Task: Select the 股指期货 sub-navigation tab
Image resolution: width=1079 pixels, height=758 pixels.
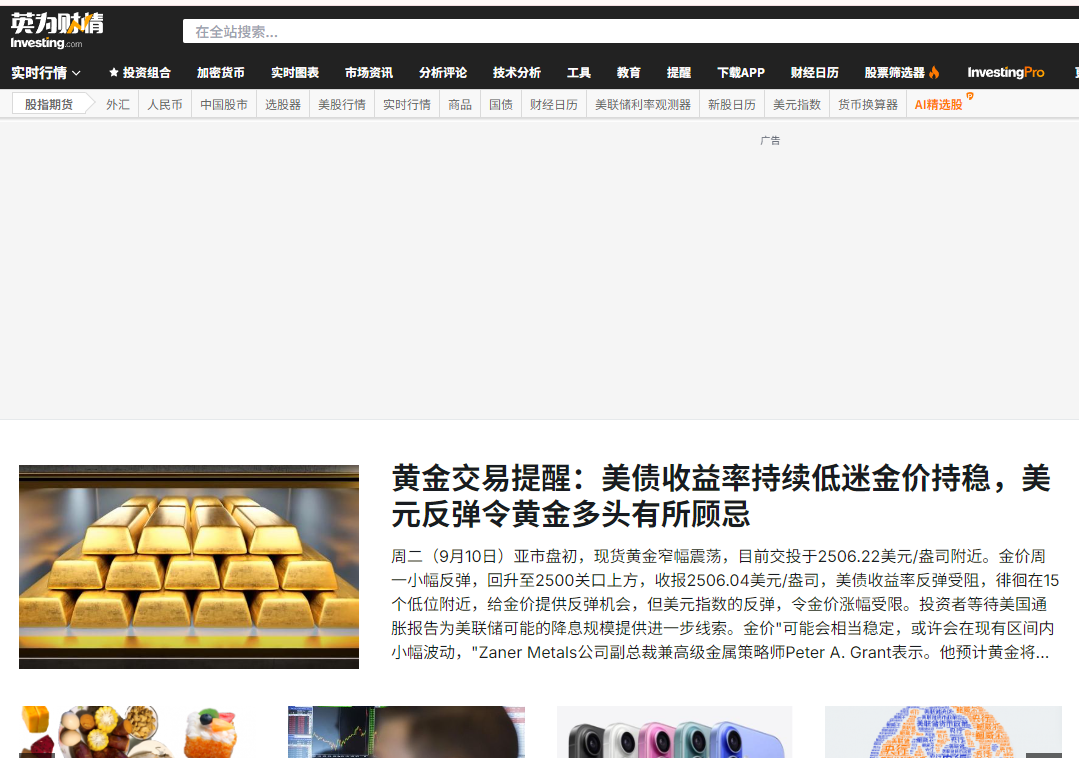Action: [49, 105]
